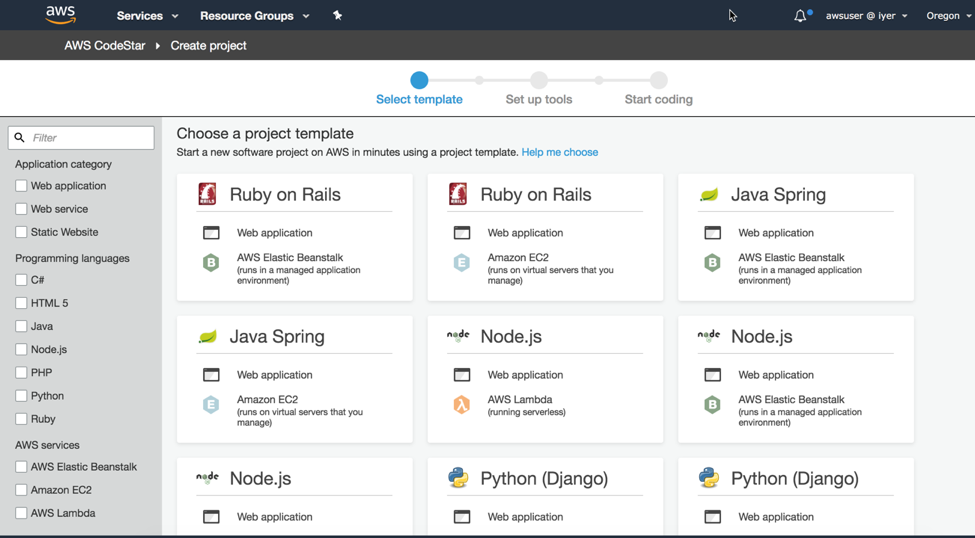Toggle the AWS Lambda service checkbox

pyautogui.click(x=21, y=513)
